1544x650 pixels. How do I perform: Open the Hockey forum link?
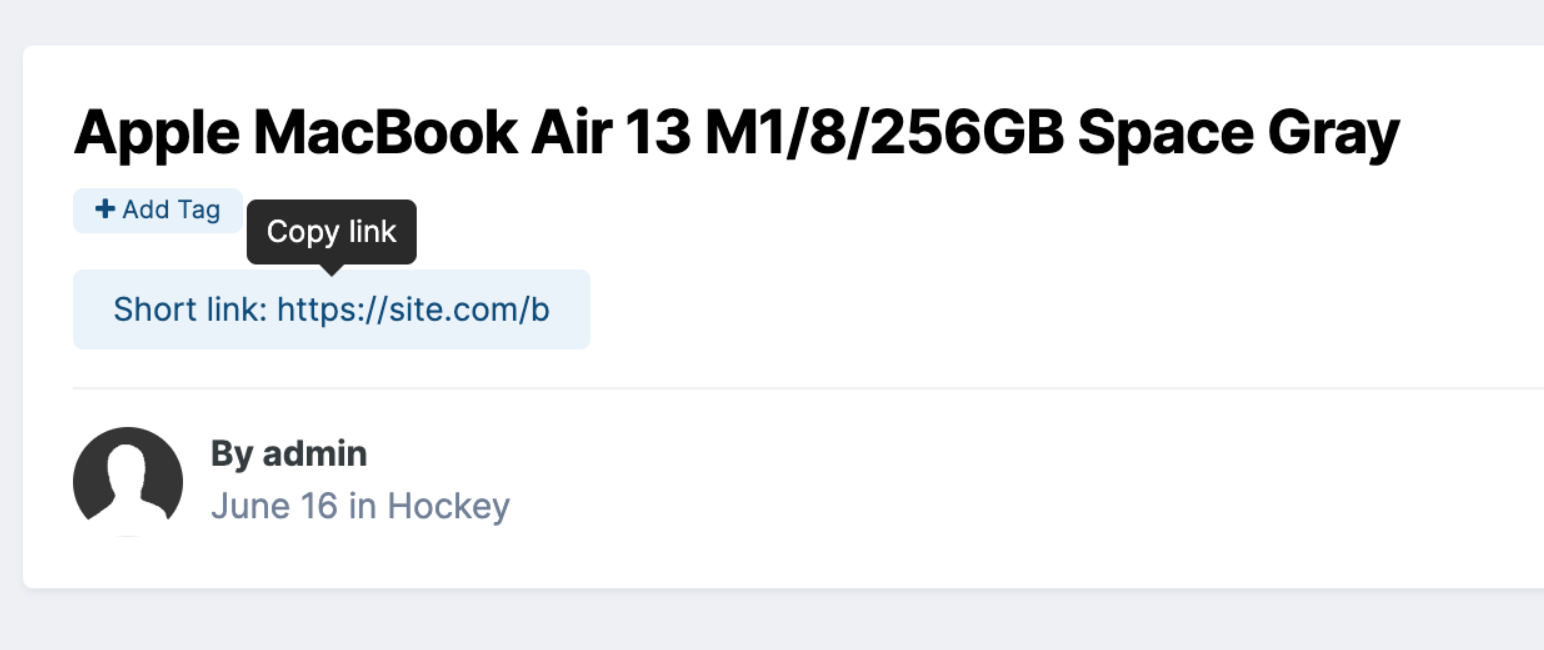click(448, 506)
